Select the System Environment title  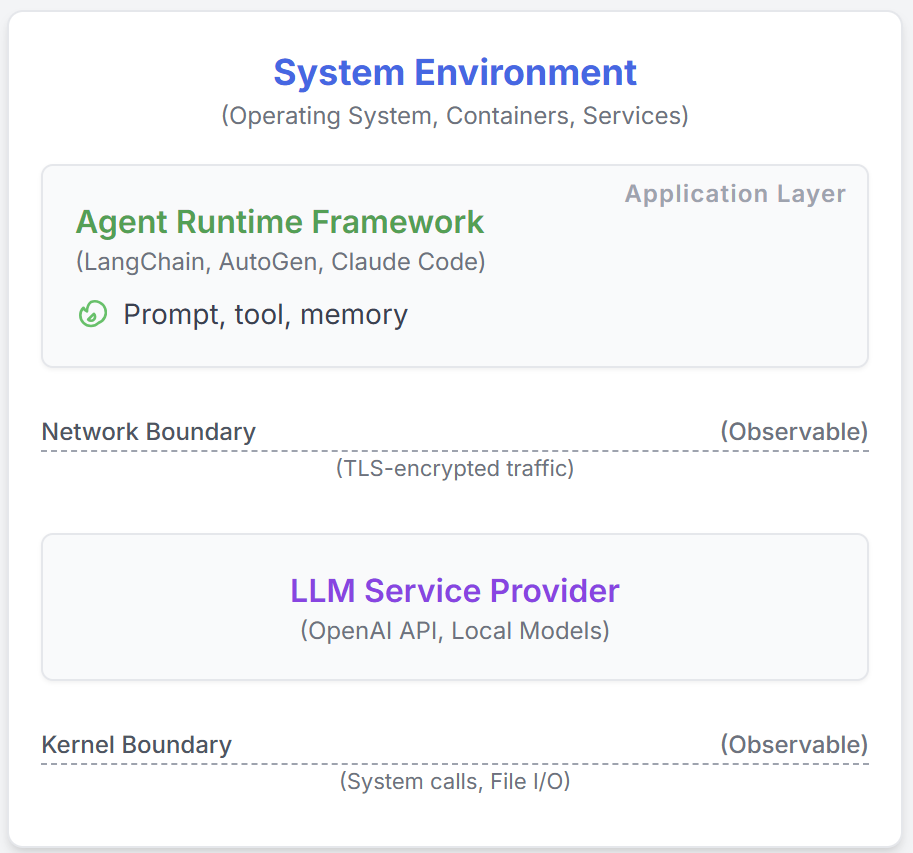tap(455, 72)
